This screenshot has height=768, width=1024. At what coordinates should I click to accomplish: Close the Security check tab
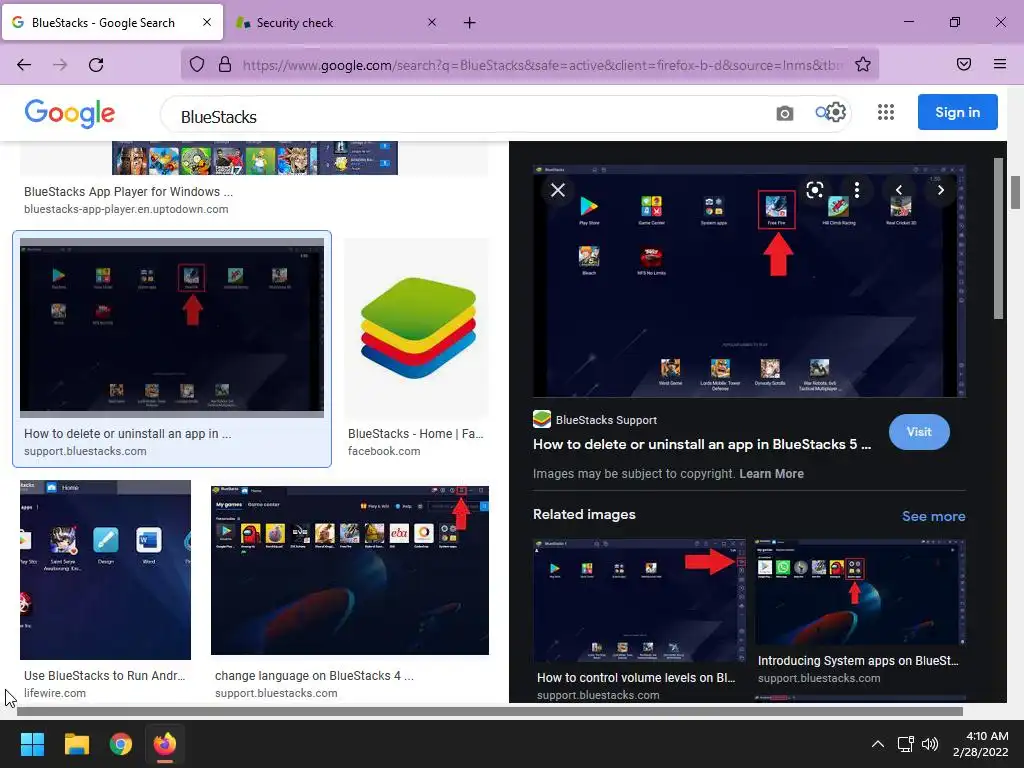point(432,22)
